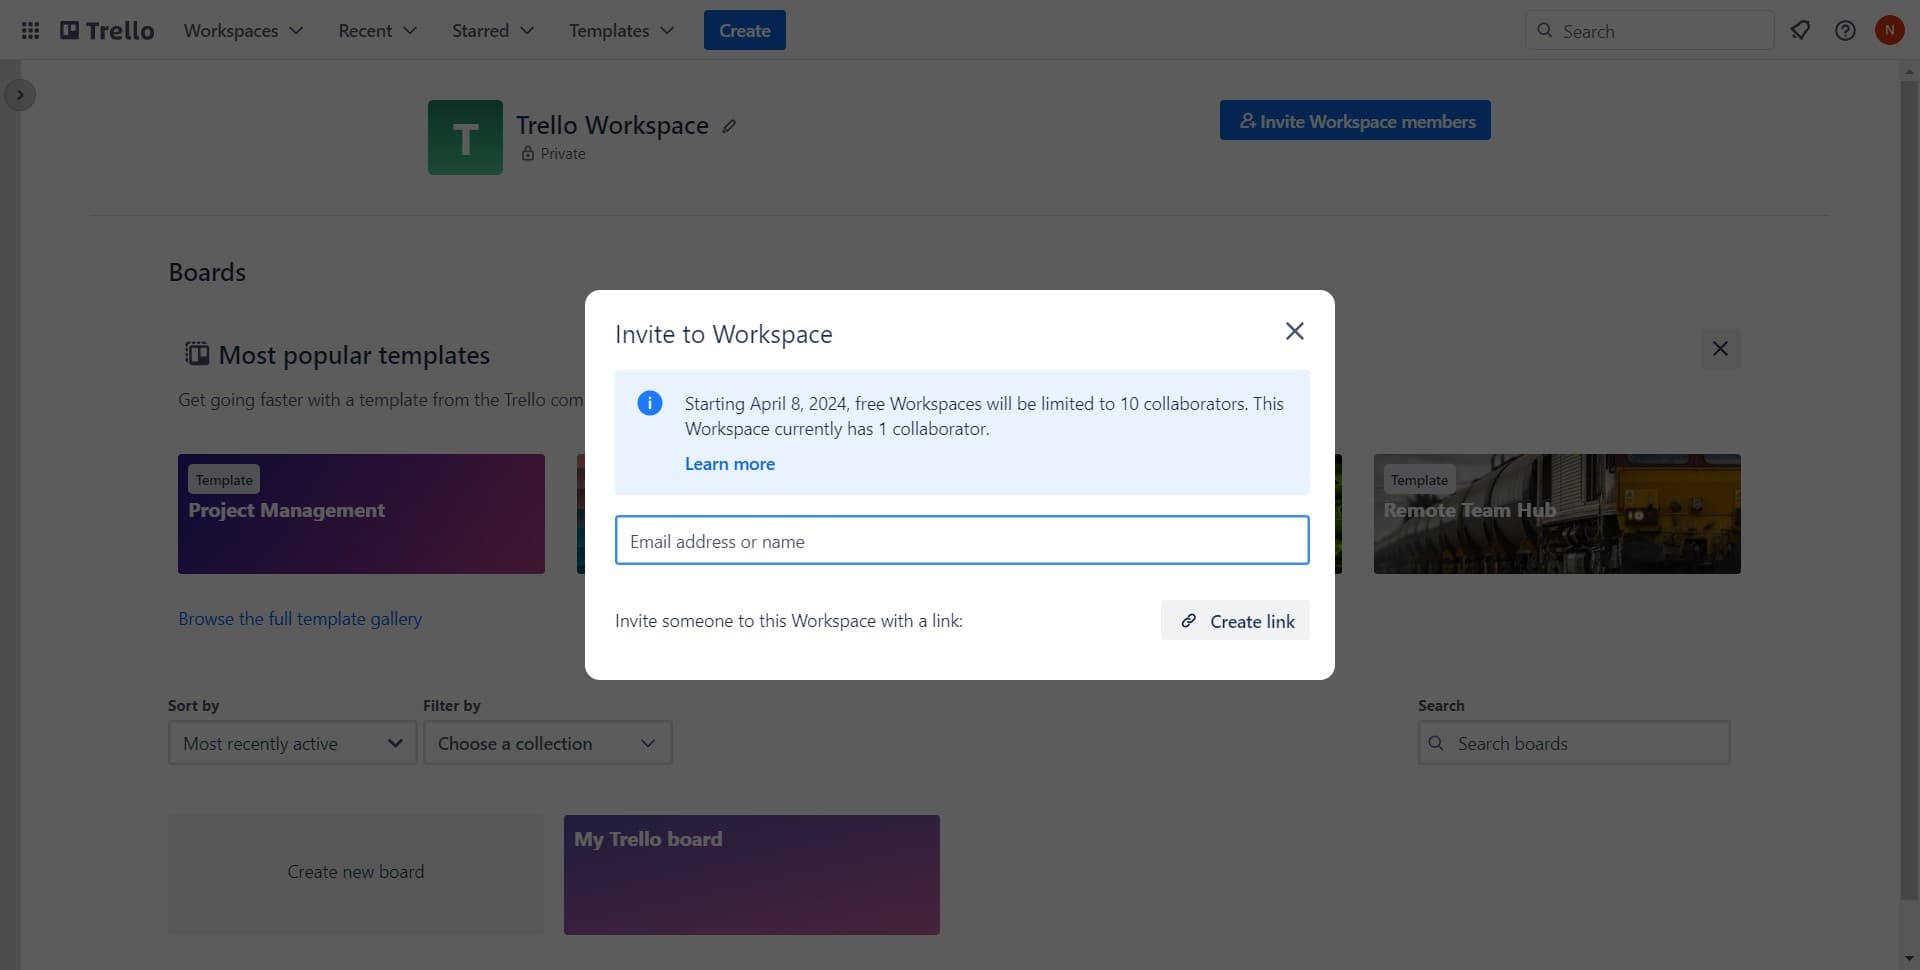Click the announcements megaphone icon
Viewport: 1920px width, 970px height.
coord(1800,30)
